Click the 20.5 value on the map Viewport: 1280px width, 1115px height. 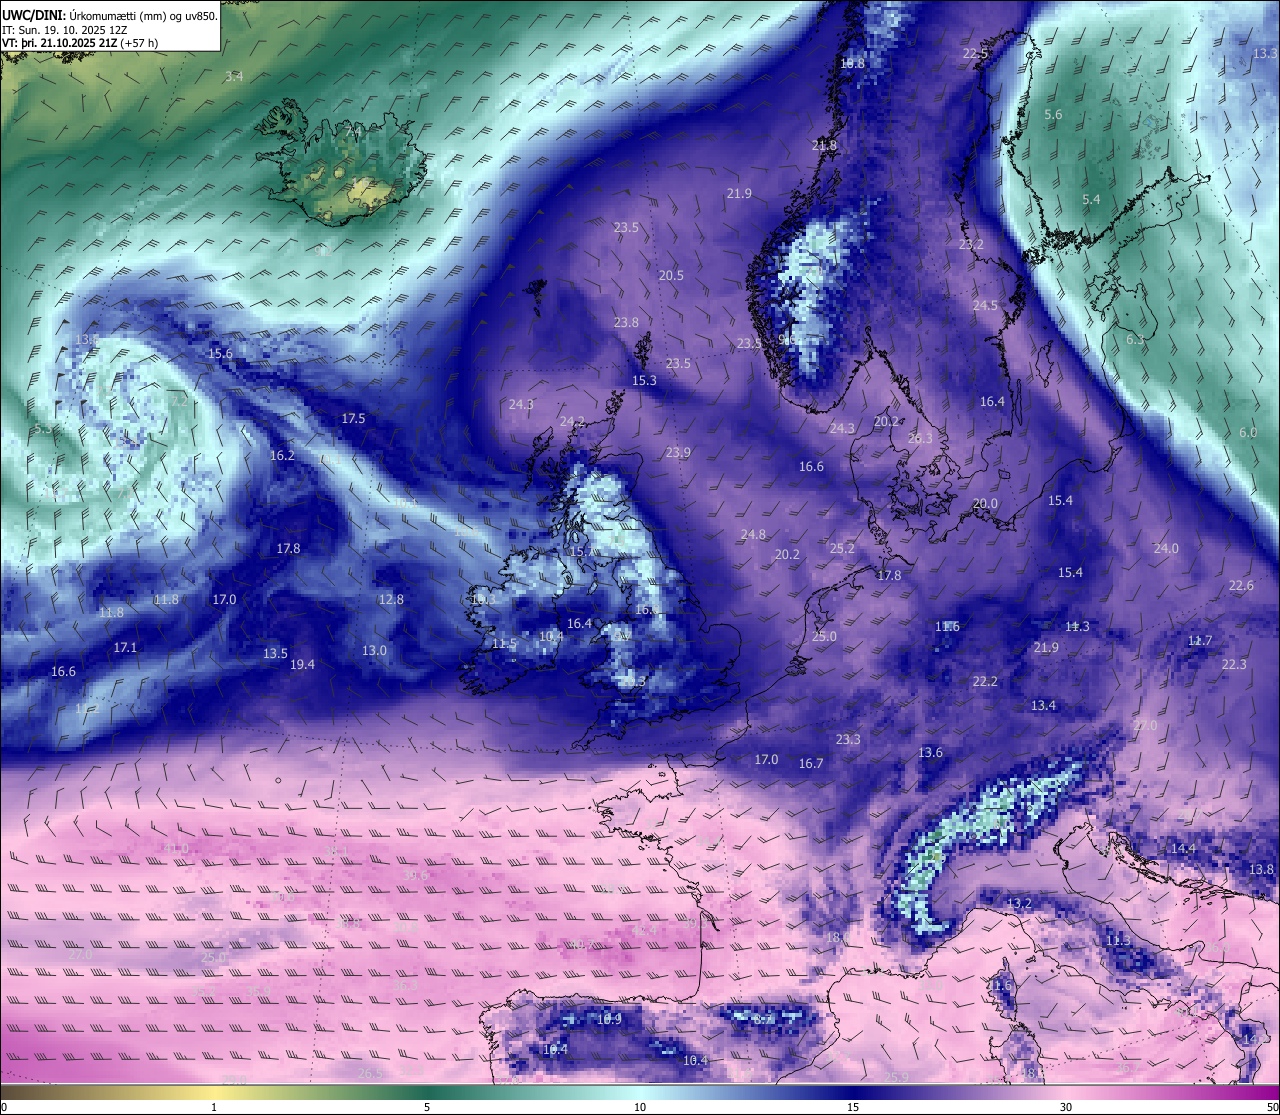coord(671,275)
